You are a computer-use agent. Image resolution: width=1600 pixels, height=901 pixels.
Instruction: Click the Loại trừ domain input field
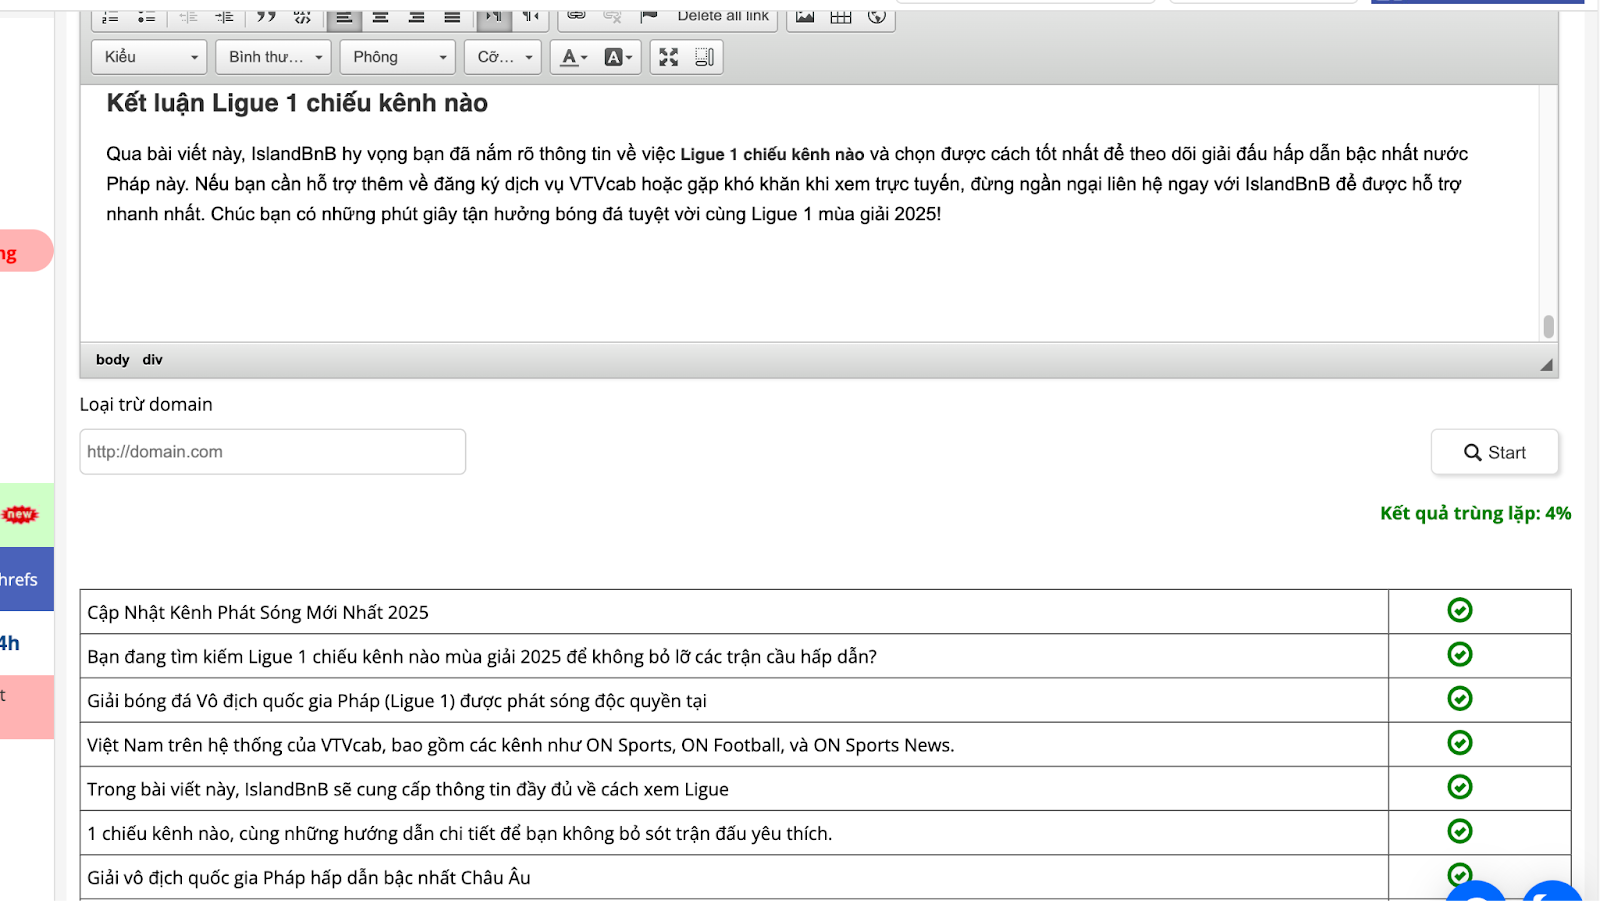272,452
